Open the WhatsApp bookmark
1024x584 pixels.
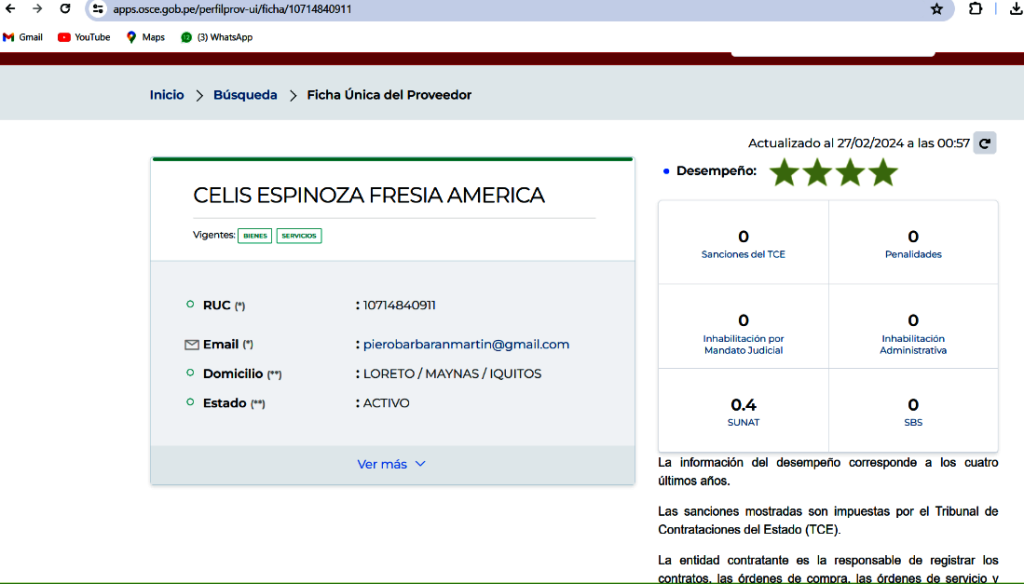click(216, 37)
